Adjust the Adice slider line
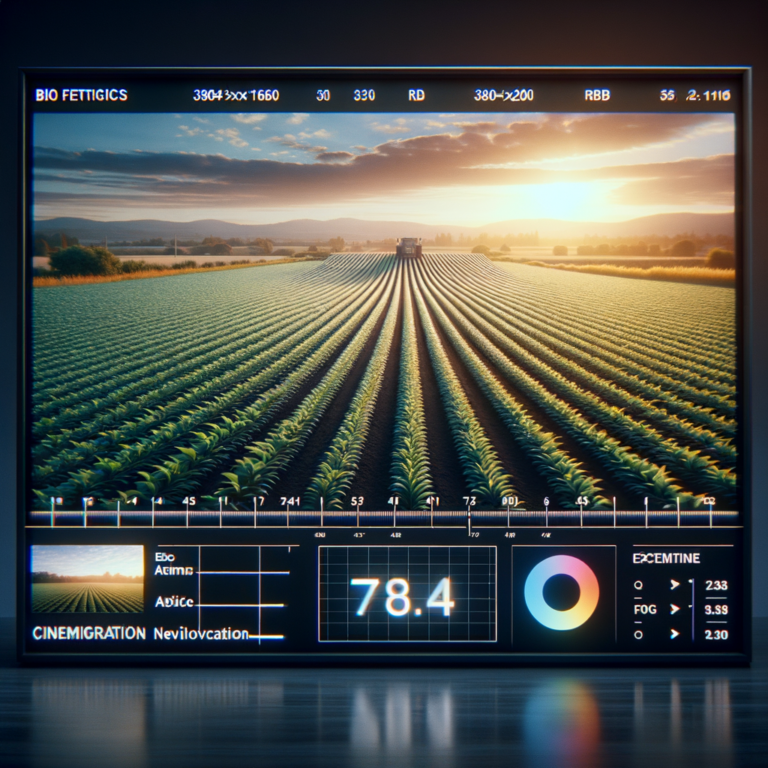 pyautogui.click(x=239, y=605)
